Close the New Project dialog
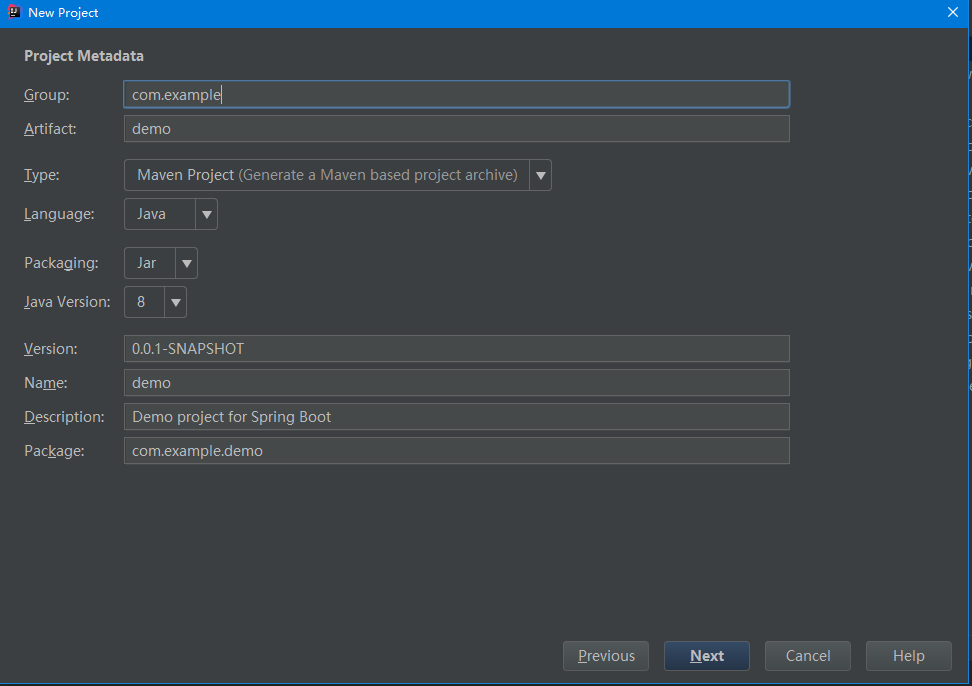 click(x=952, y=13)
